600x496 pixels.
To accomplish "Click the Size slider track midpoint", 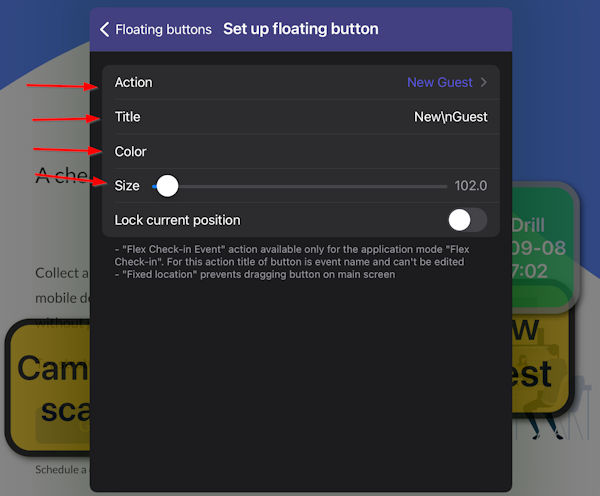I will click(x=300, y=186).
